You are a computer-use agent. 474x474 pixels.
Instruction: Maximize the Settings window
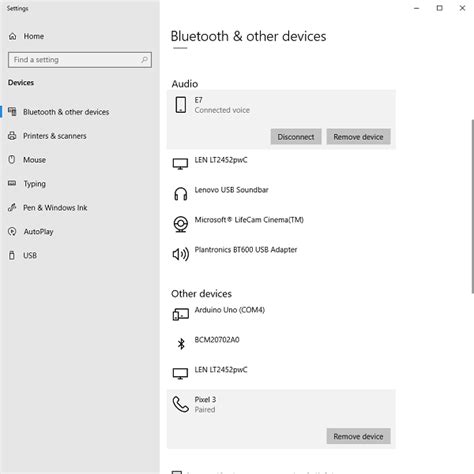point(440,8)
